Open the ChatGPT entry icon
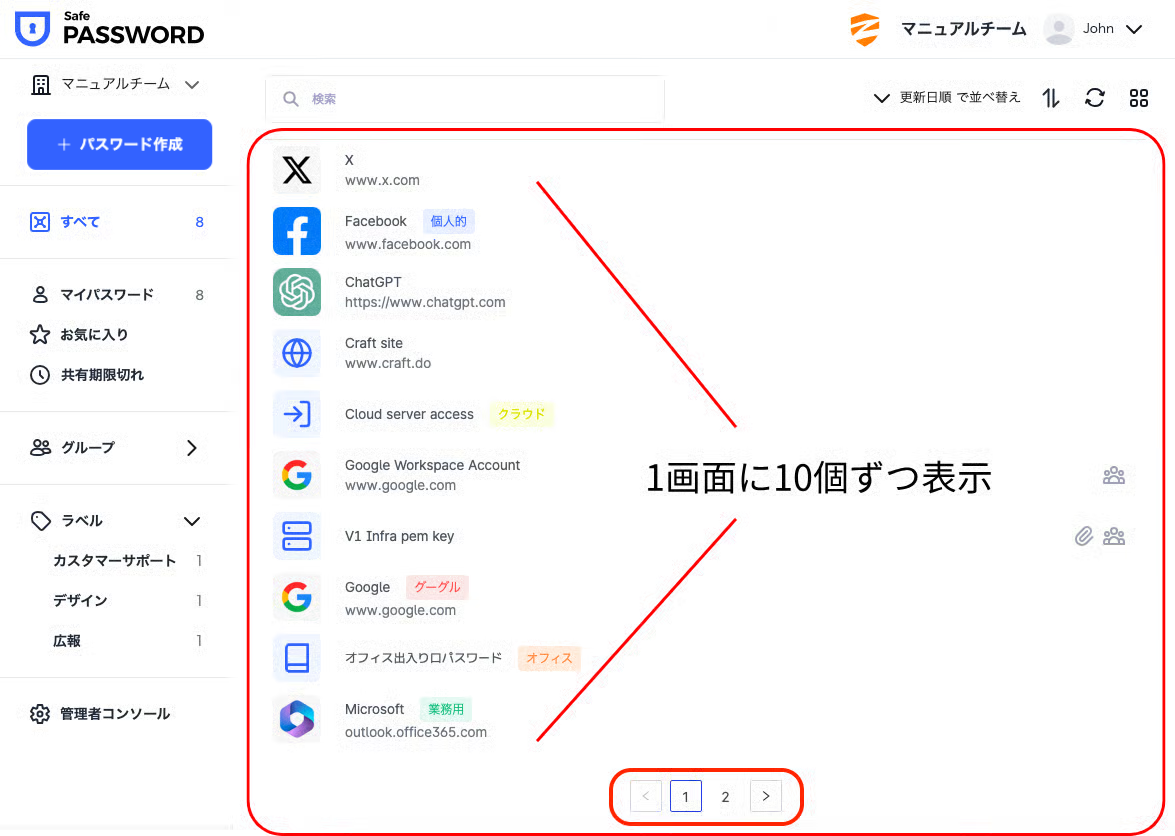This screenshot has width=1175, height=836. click(x=297, y=292)
